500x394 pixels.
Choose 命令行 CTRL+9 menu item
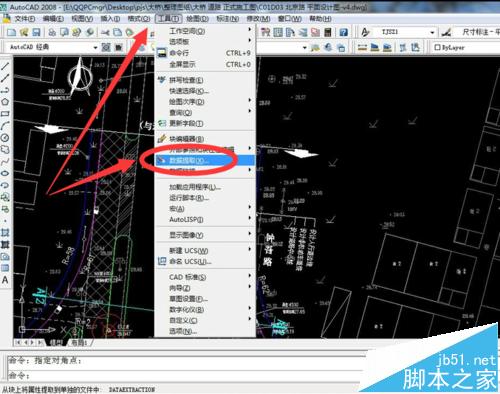(205, 53)
